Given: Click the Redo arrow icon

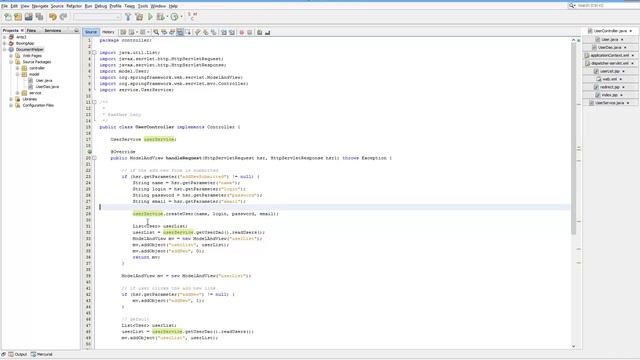Looking at the screenshot, I should pyautogui.click(x=63, y=17).
